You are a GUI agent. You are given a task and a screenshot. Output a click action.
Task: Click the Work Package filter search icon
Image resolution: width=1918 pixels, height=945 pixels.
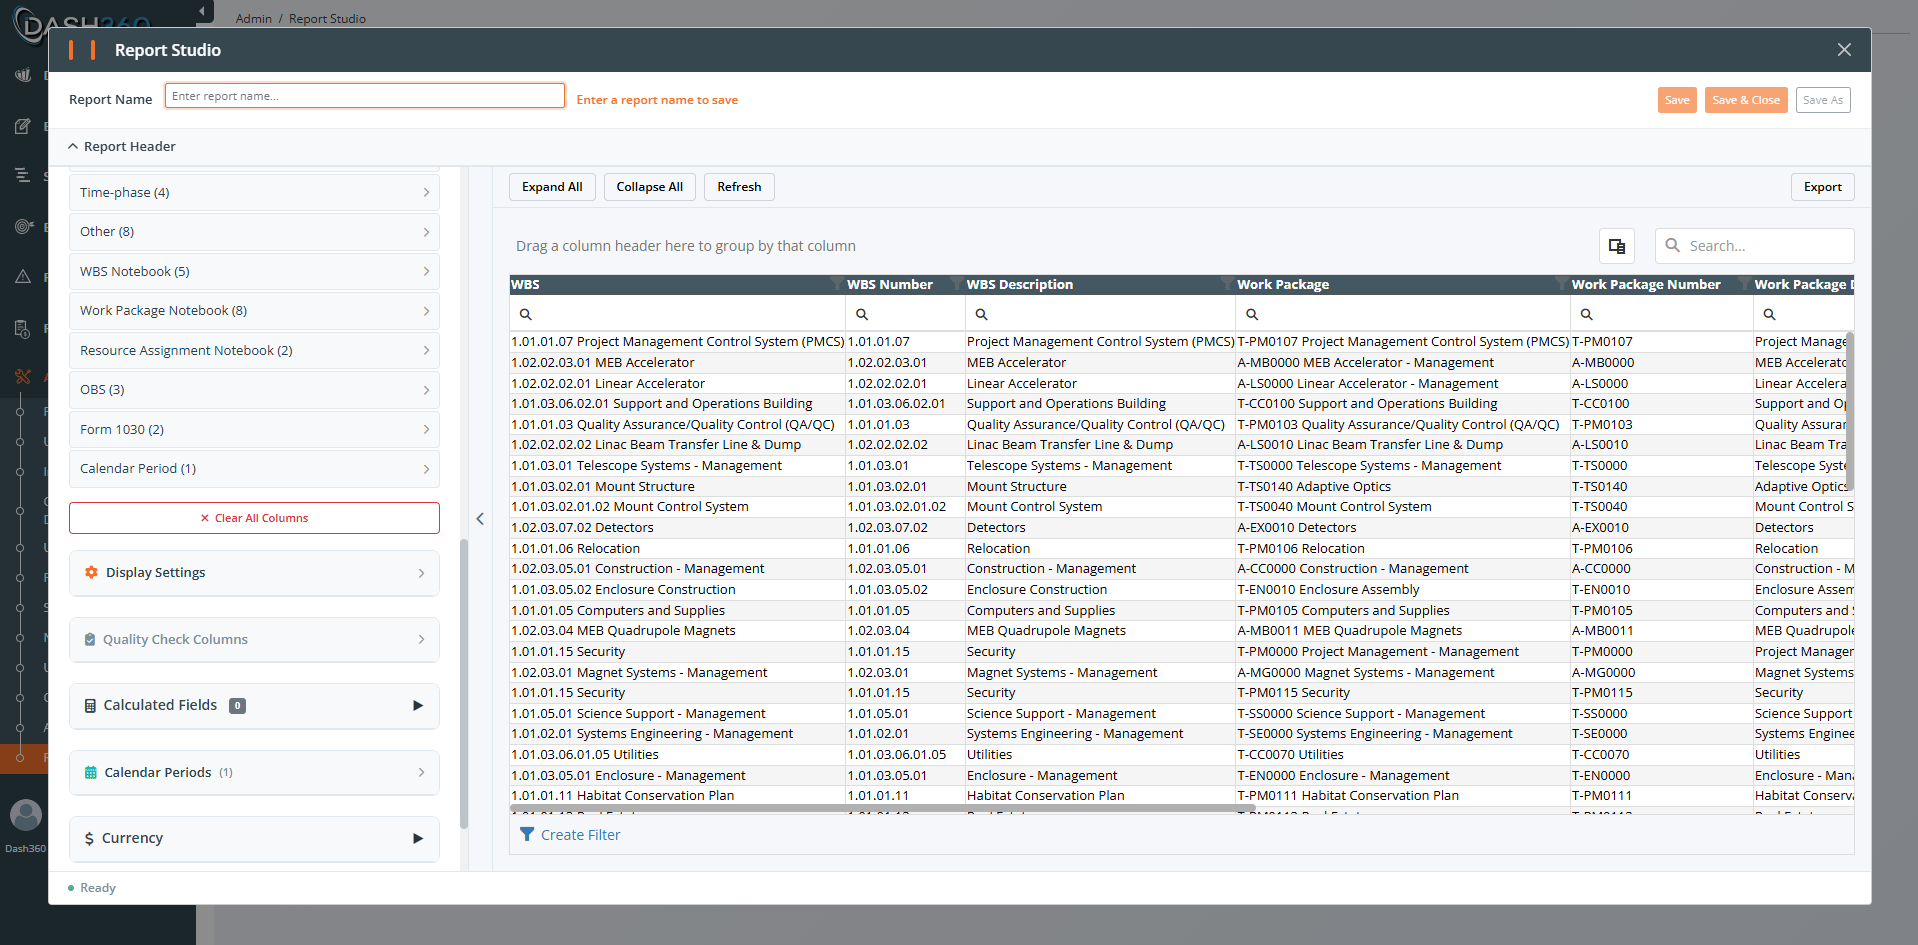point(1252,314)
